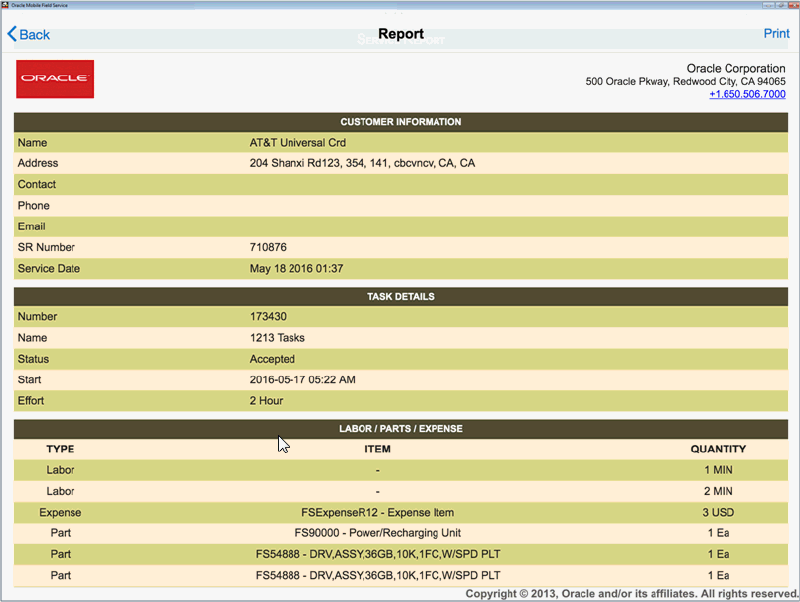Click the Phone row label
This screenshot has width=800, height=602.
[34, 206]
